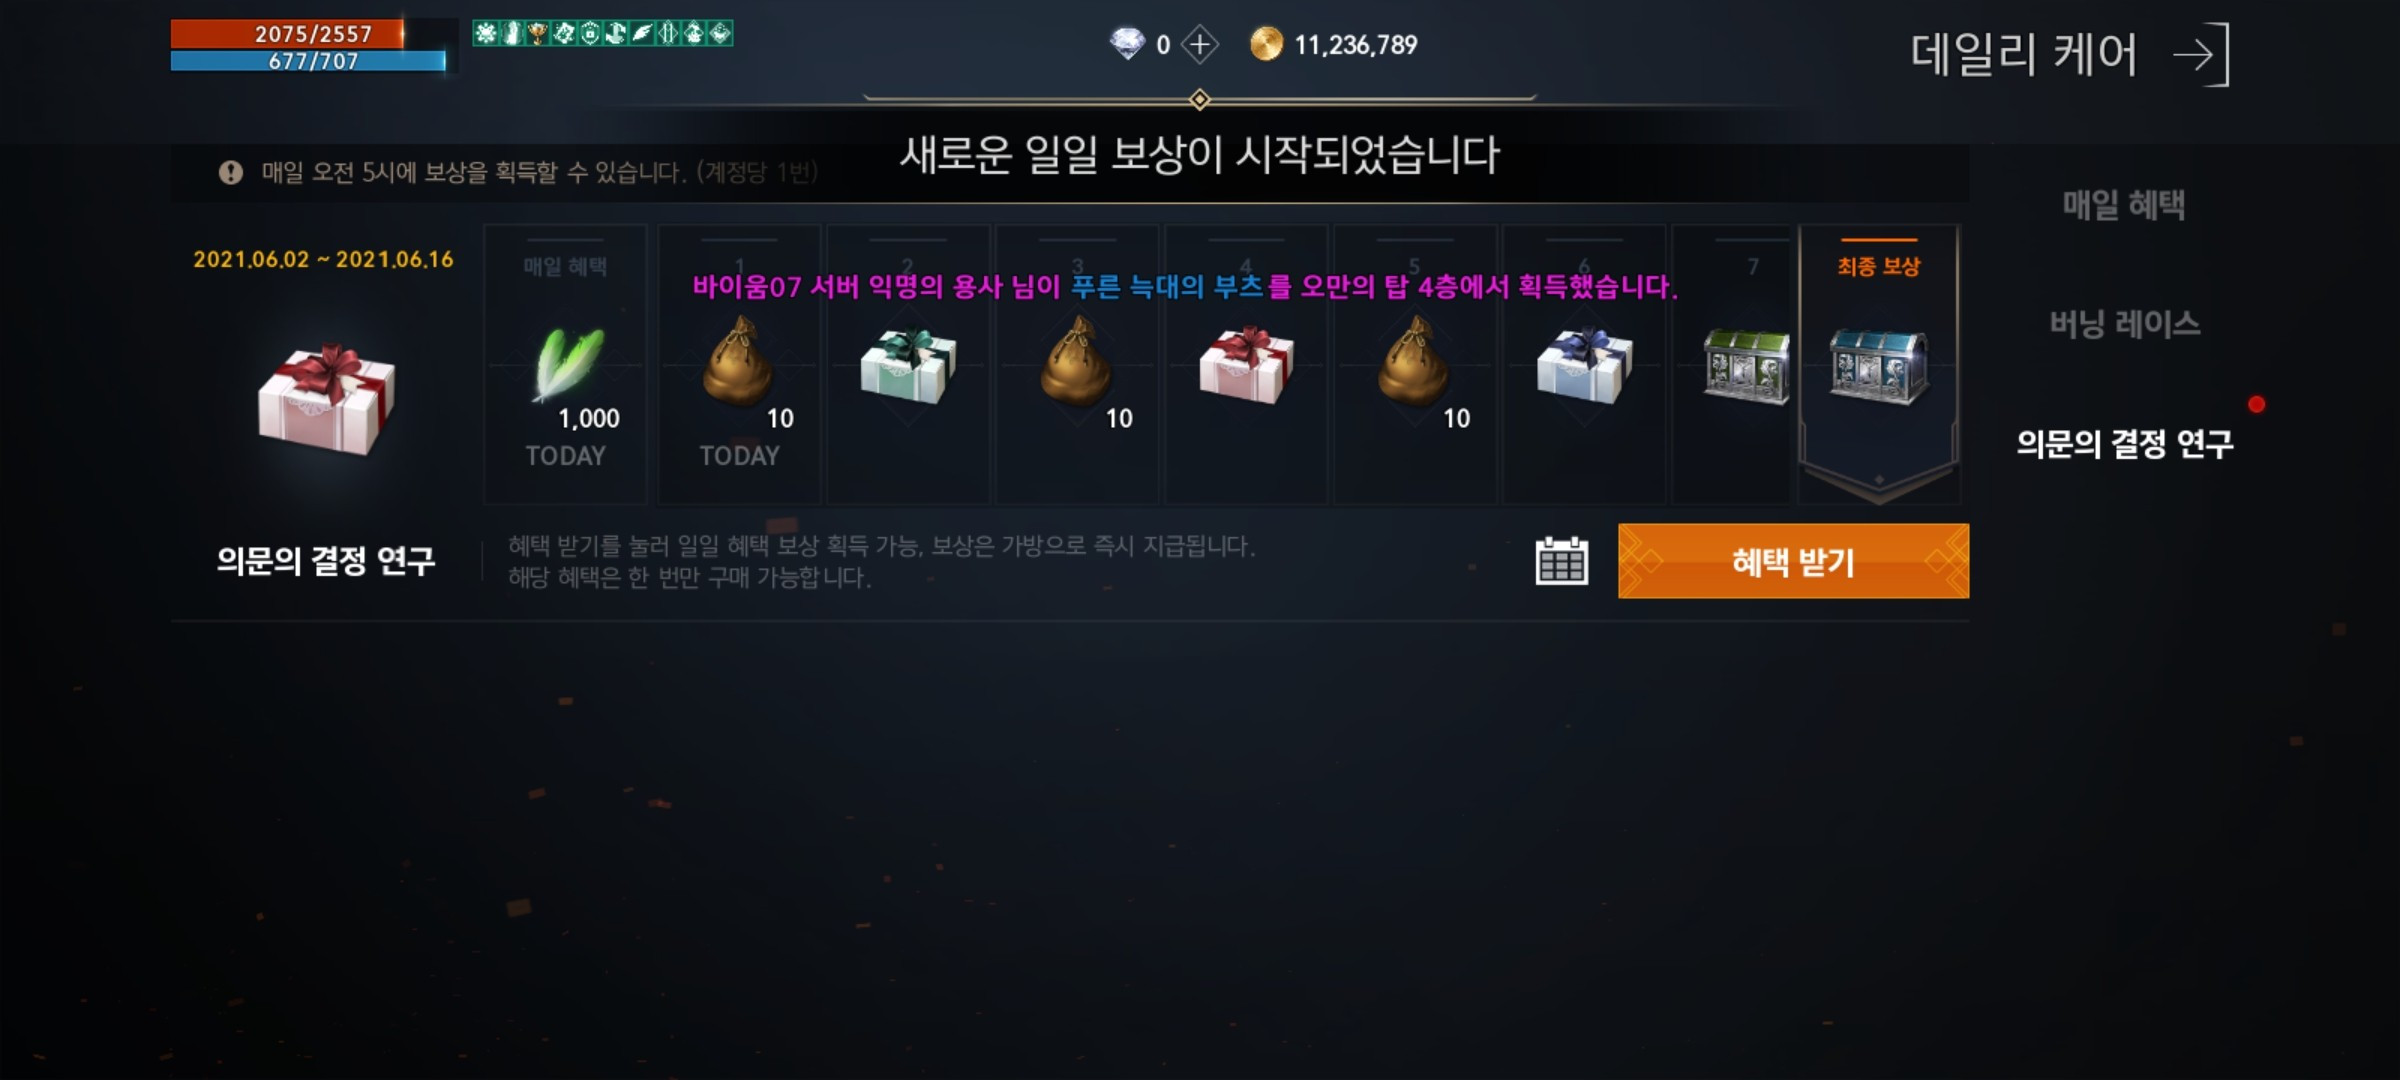Image resolution: width=2400 pixels, height=1080 pixels.
Task: Tap the diamond currency icon
Action: (x=1127, y=43)
